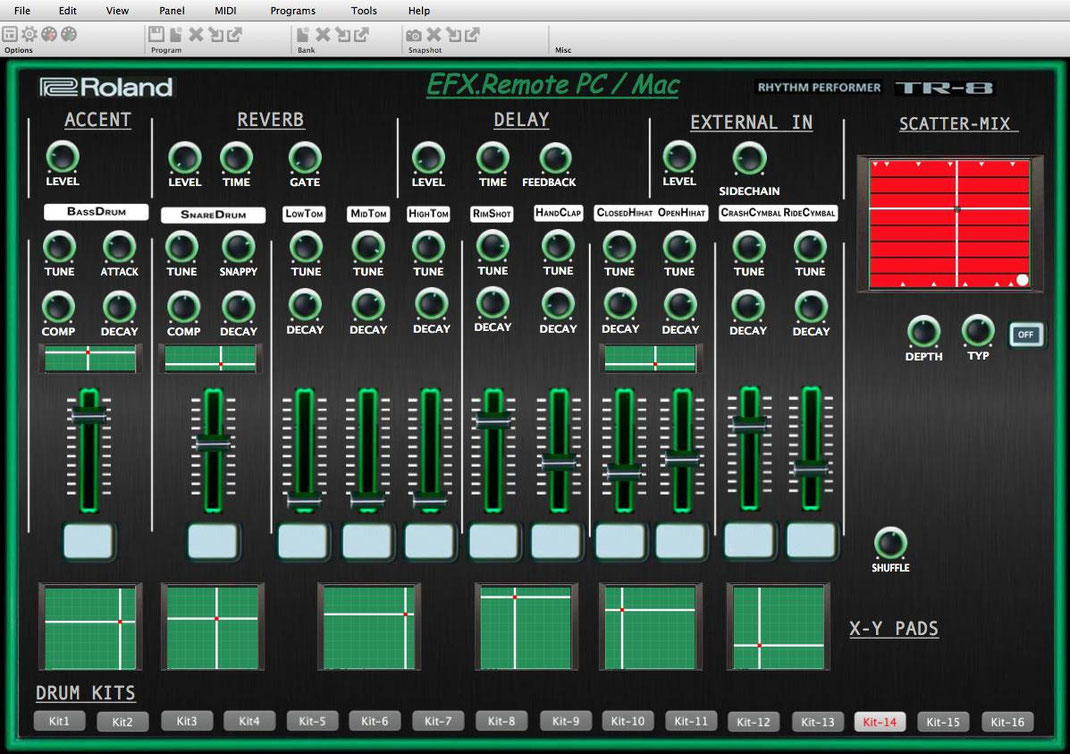Open the Tools menu

pyautogui.click(x=364, y=10)
